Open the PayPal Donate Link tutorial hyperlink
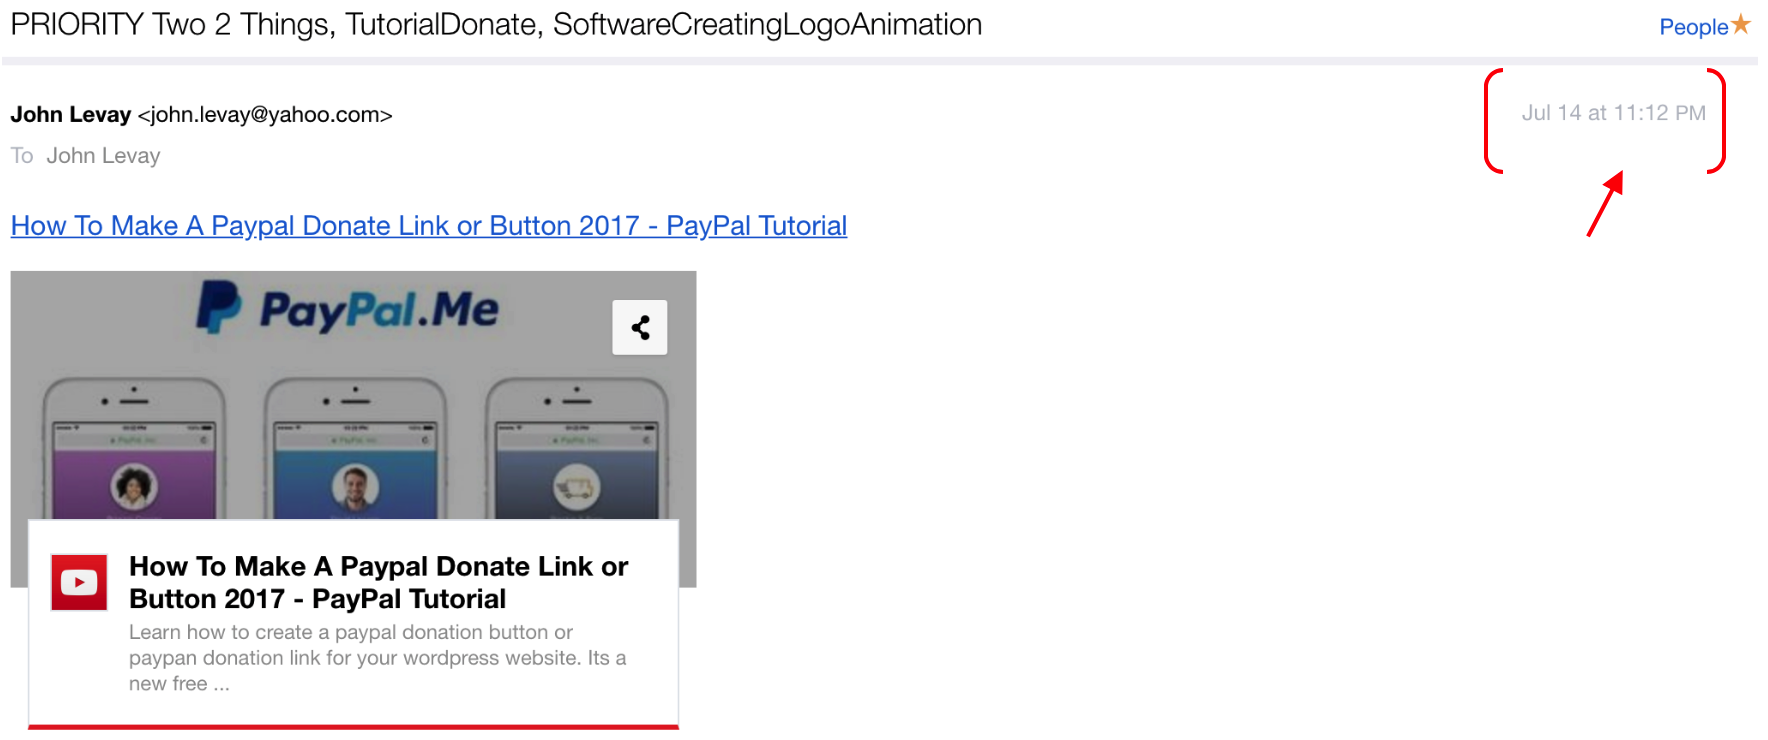Screen dimensions: 1768x740 click(x=428, y=226)
